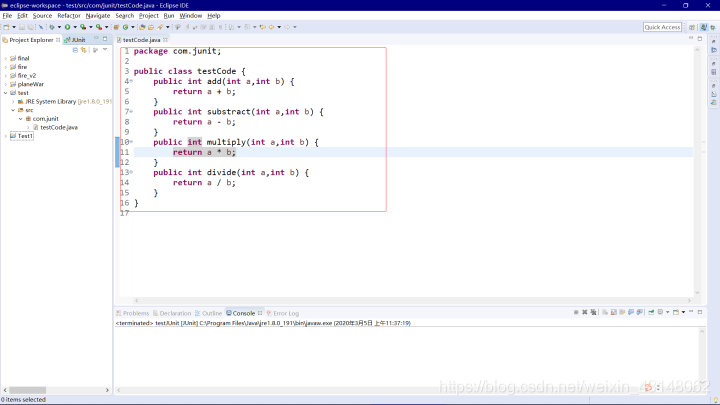This screenshot has height=405, width=720.
Task: Click the Display Selected Console icon
Action: tap(660, 312)
